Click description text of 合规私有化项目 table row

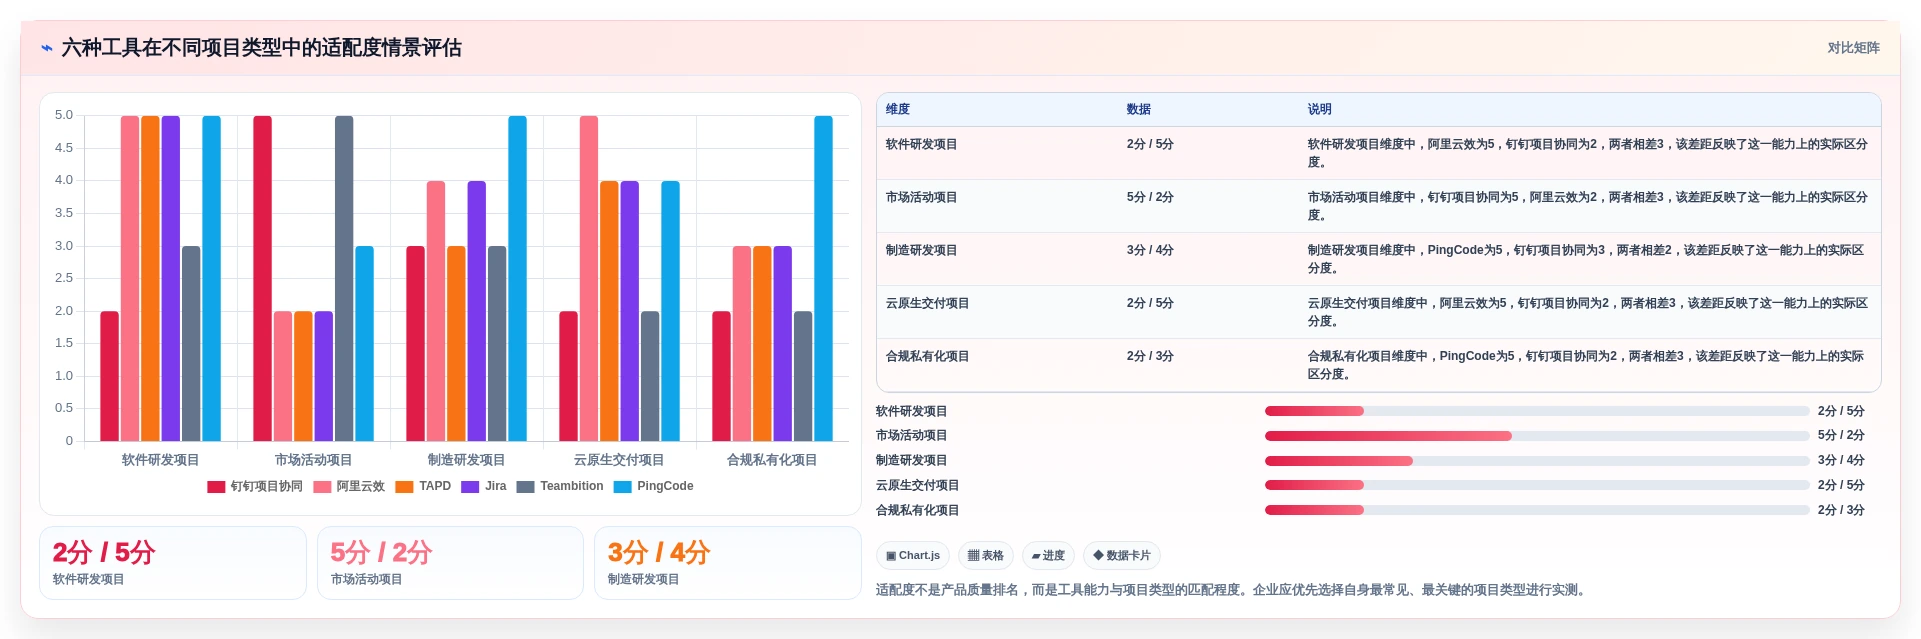(x=1586, y=366)
